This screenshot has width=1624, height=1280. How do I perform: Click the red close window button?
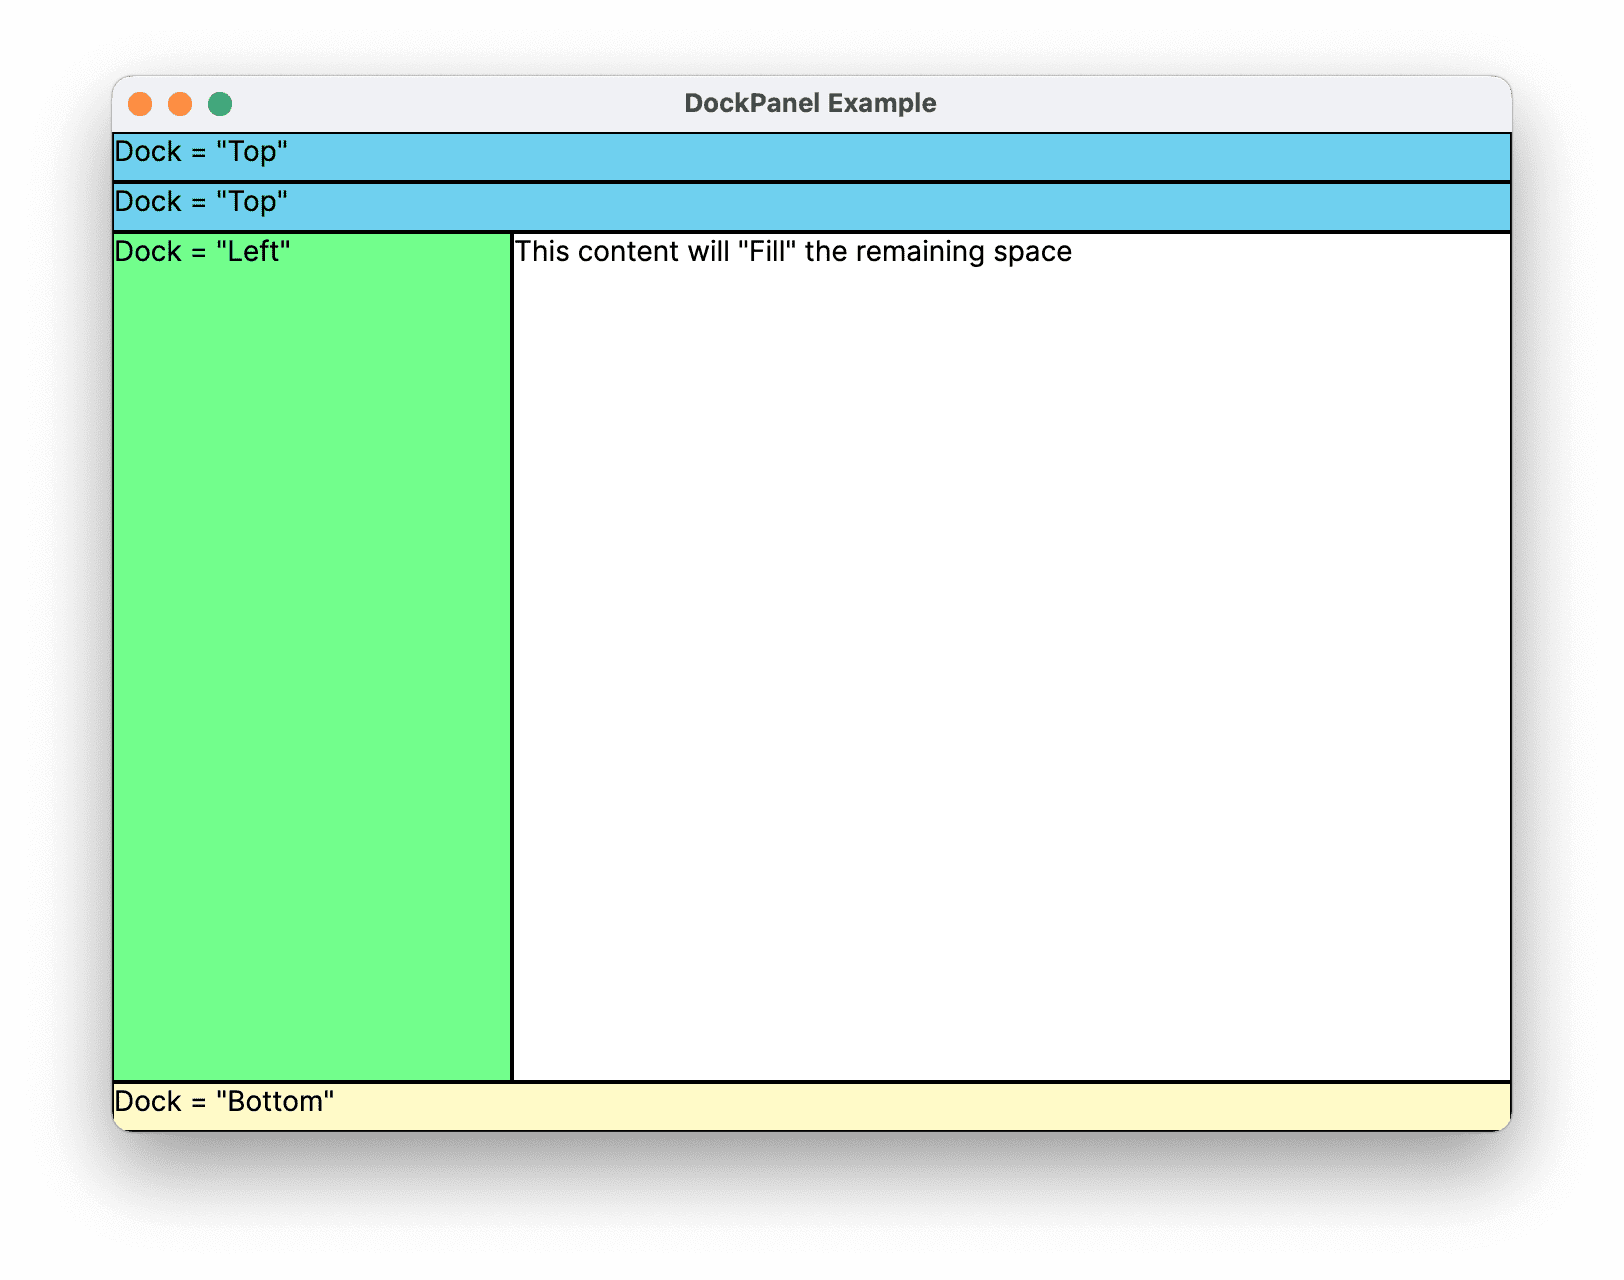point(142,103)
